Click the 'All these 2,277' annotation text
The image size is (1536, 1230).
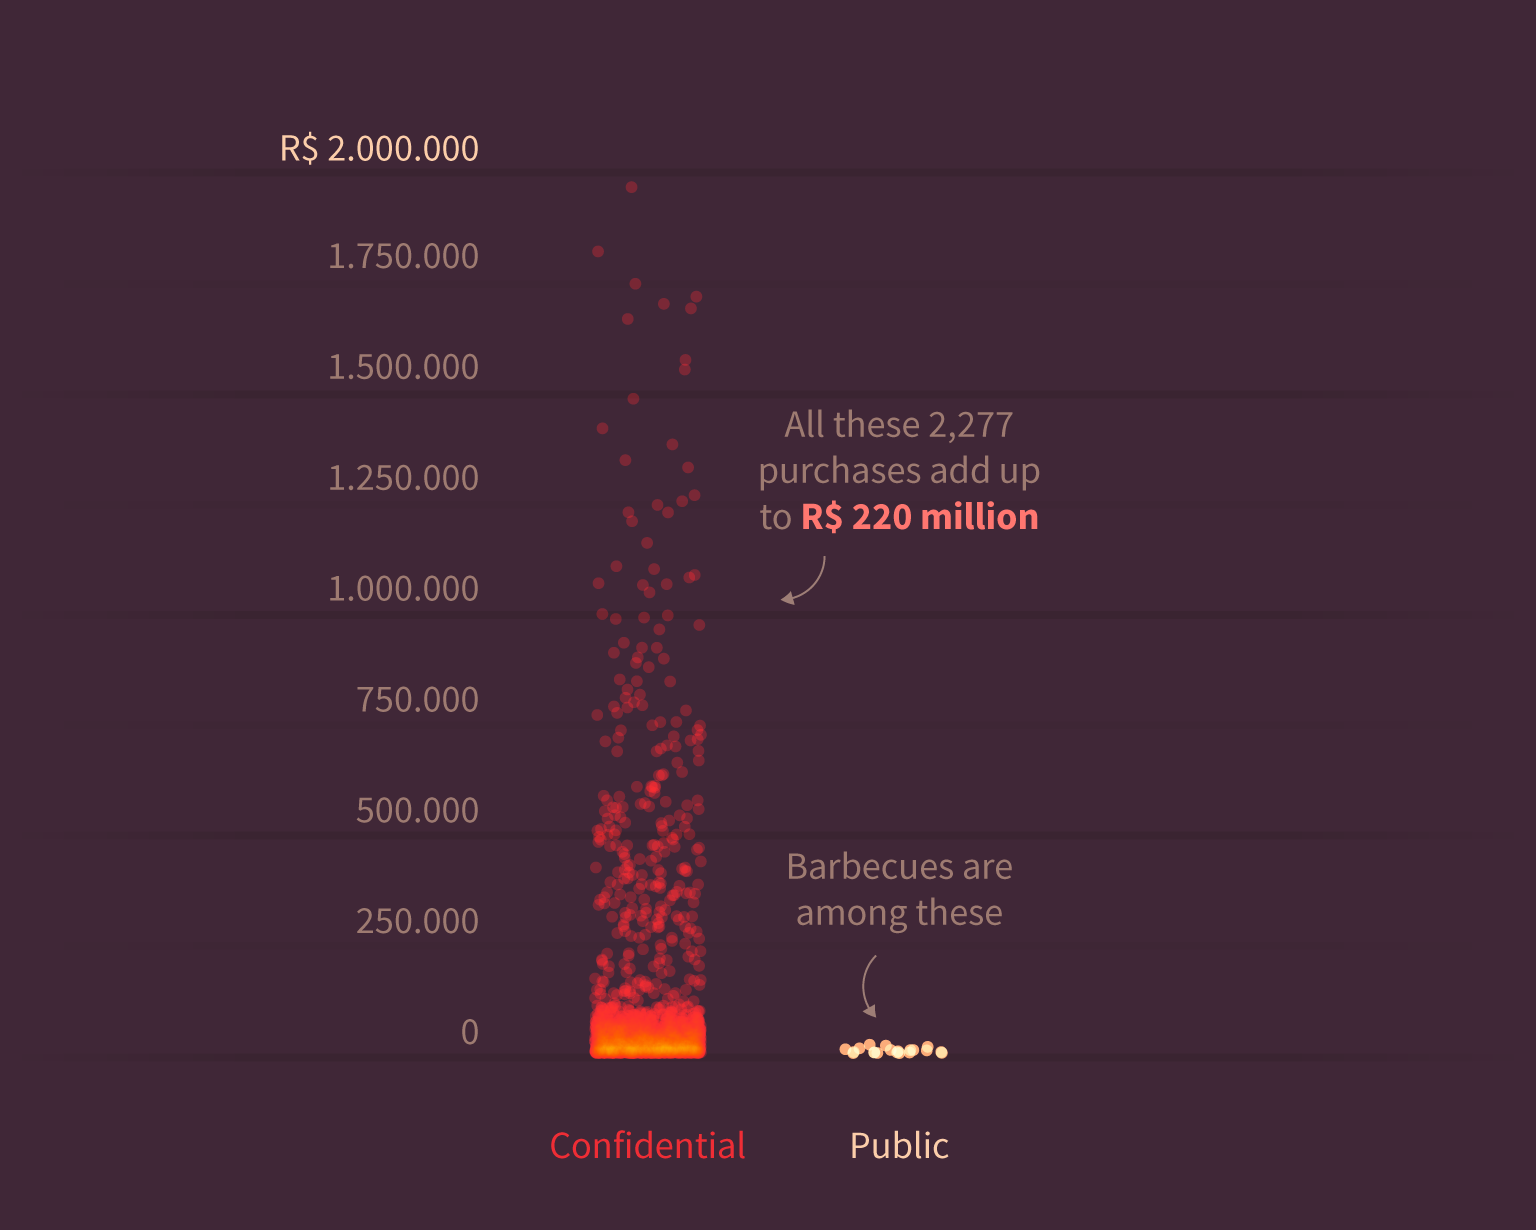899,425
